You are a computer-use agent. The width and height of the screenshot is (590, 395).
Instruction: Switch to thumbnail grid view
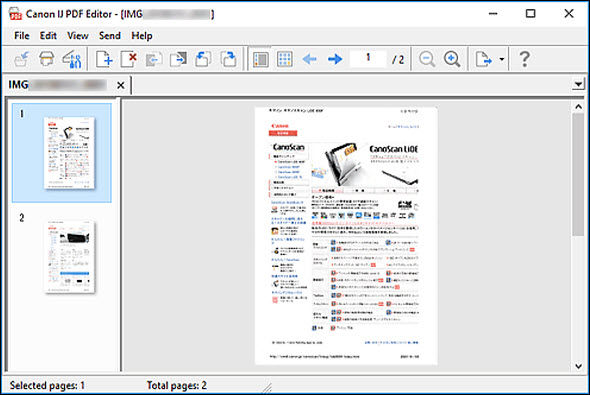(x=285, y=59)
